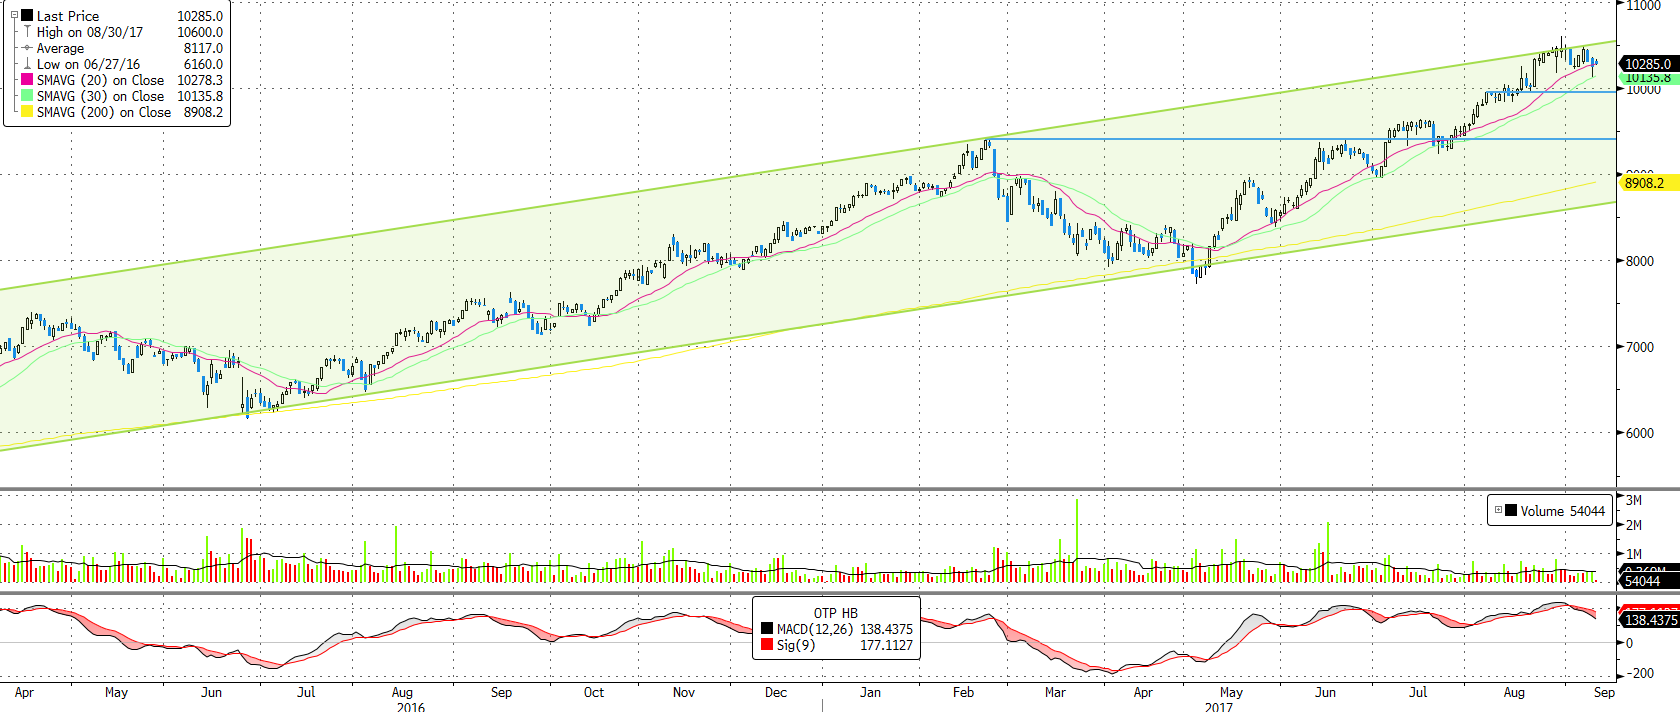Viewport: 1680px width, 712px height.
Task: Click the Dec label on time axis
Action: click(776, 692)
